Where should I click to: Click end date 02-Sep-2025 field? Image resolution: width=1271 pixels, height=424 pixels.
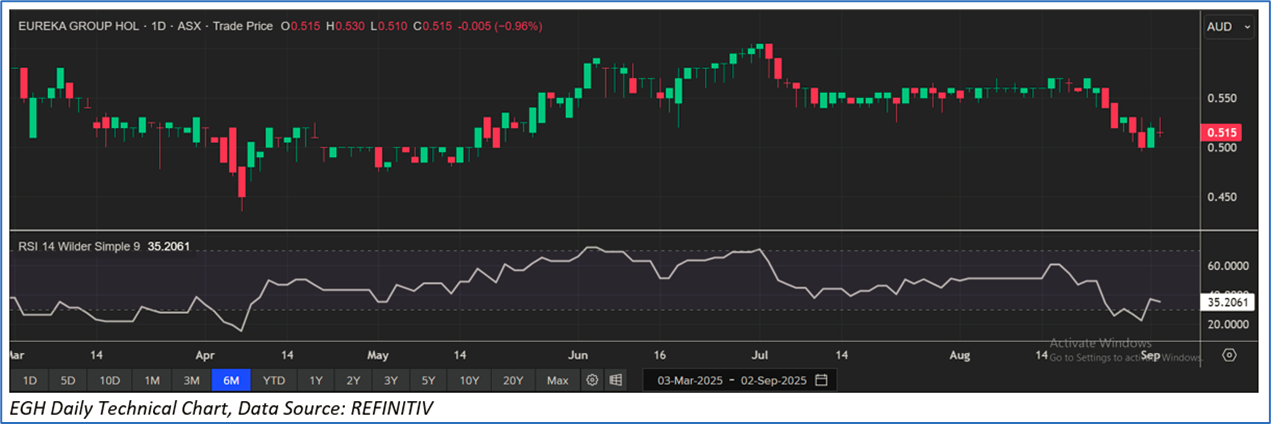click(771, 380)
